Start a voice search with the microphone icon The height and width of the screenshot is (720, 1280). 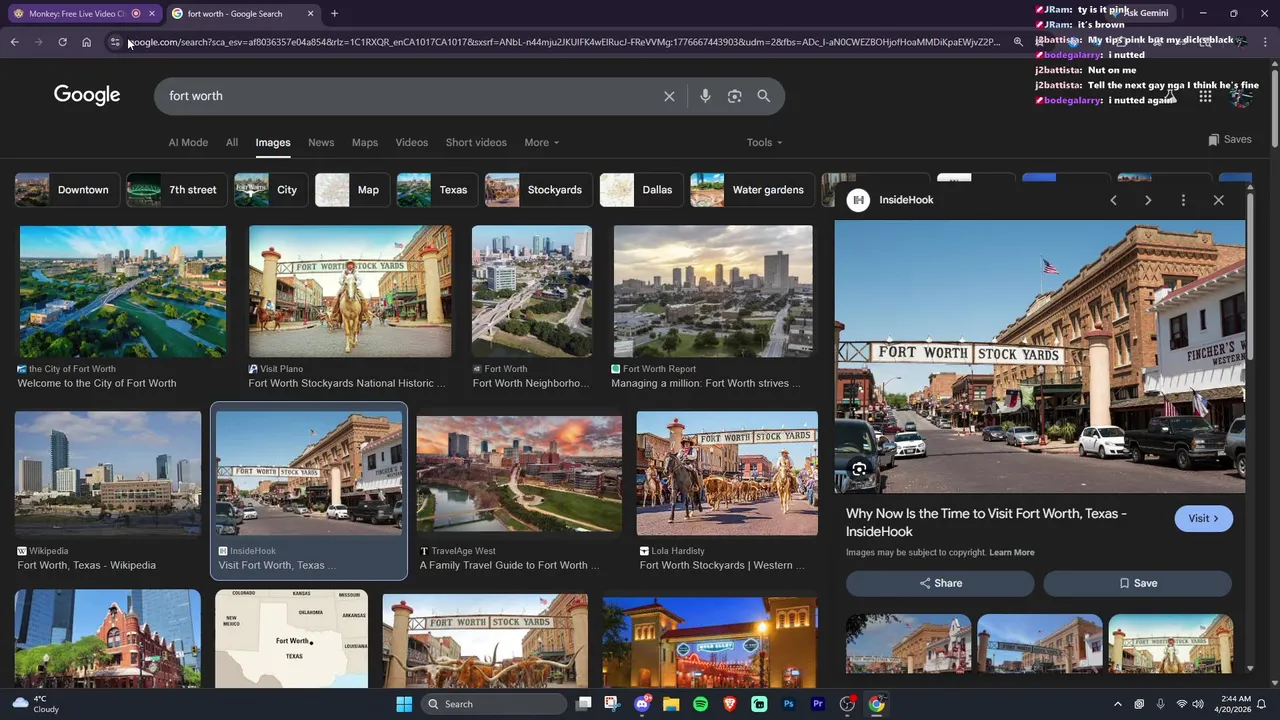705,96
